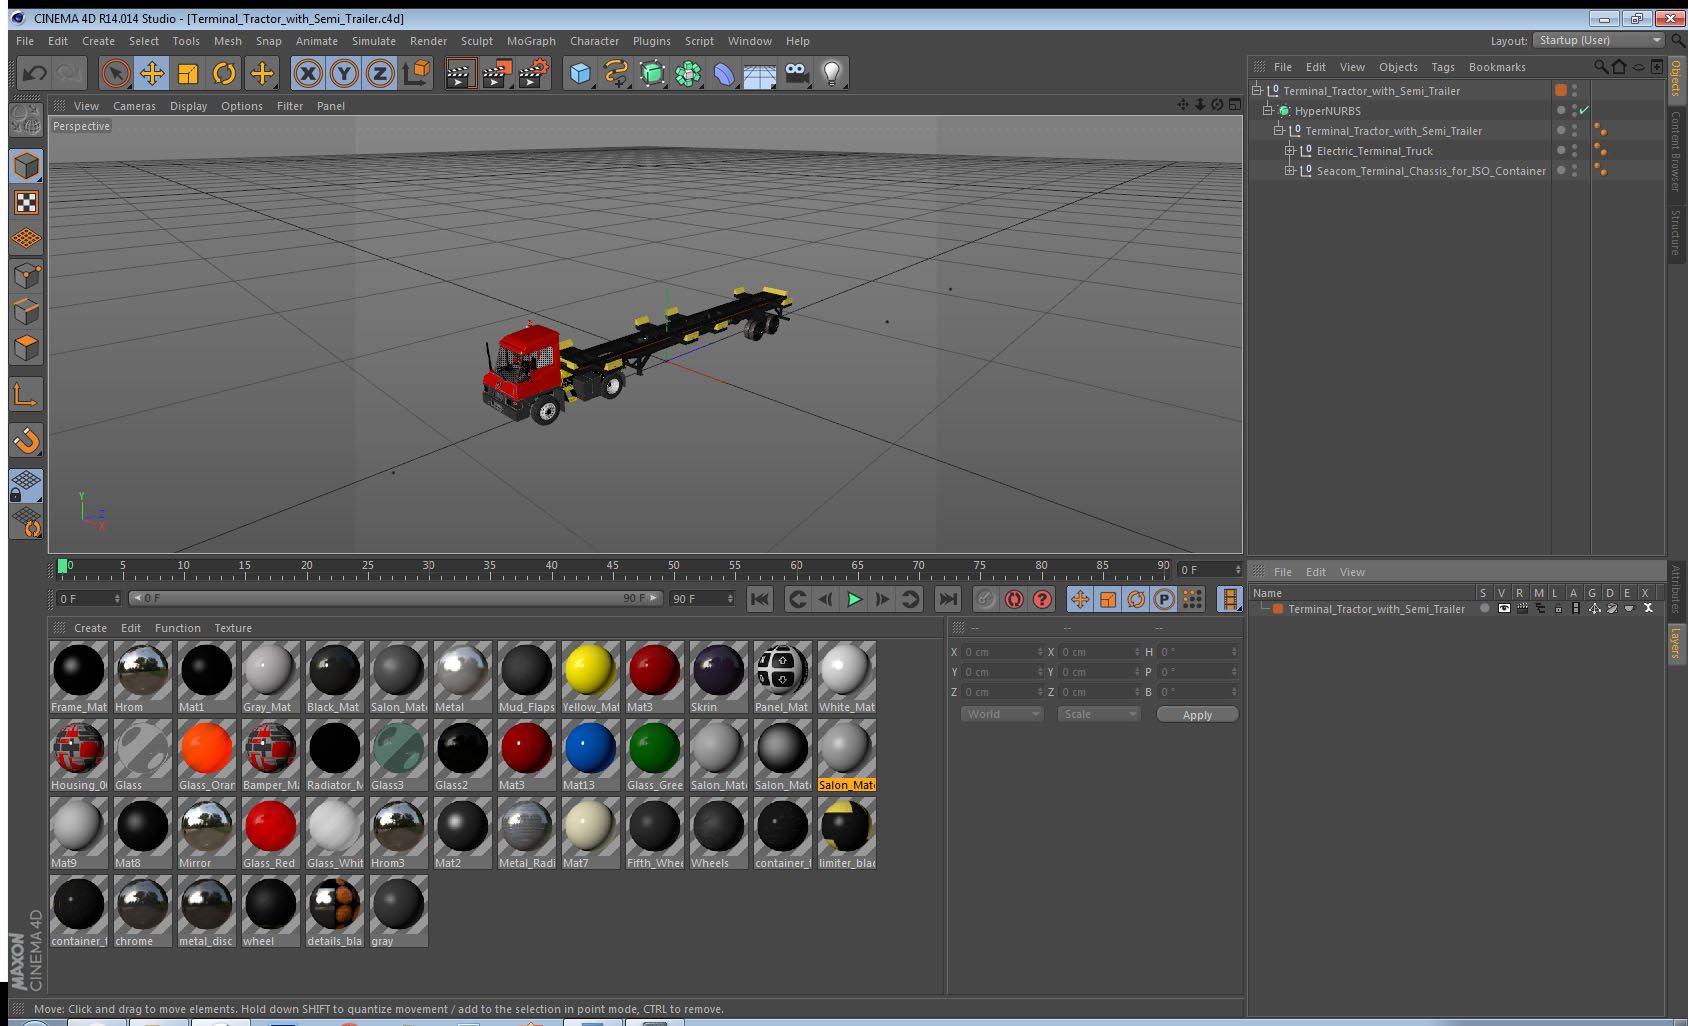The image size is (1688, 1026).
Task: Open the Array modeling objects icon
Action: pyautogui.click(x=688, y=73)
